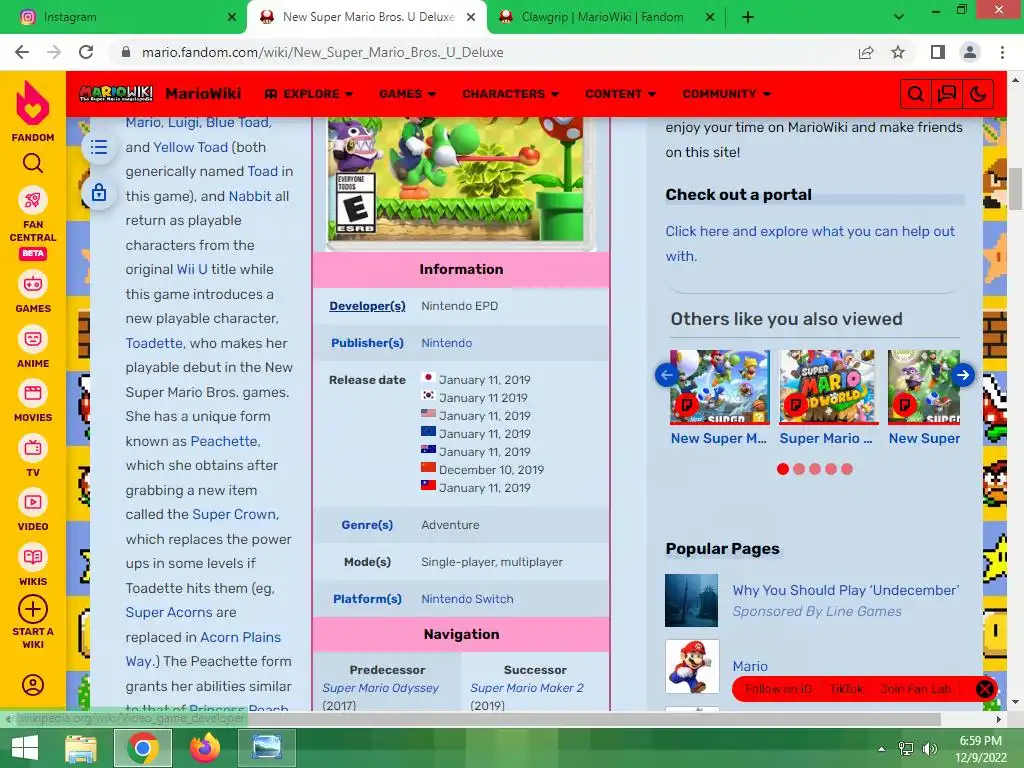
Task: Close the red follow banner
Action: [x=985, y=689]
